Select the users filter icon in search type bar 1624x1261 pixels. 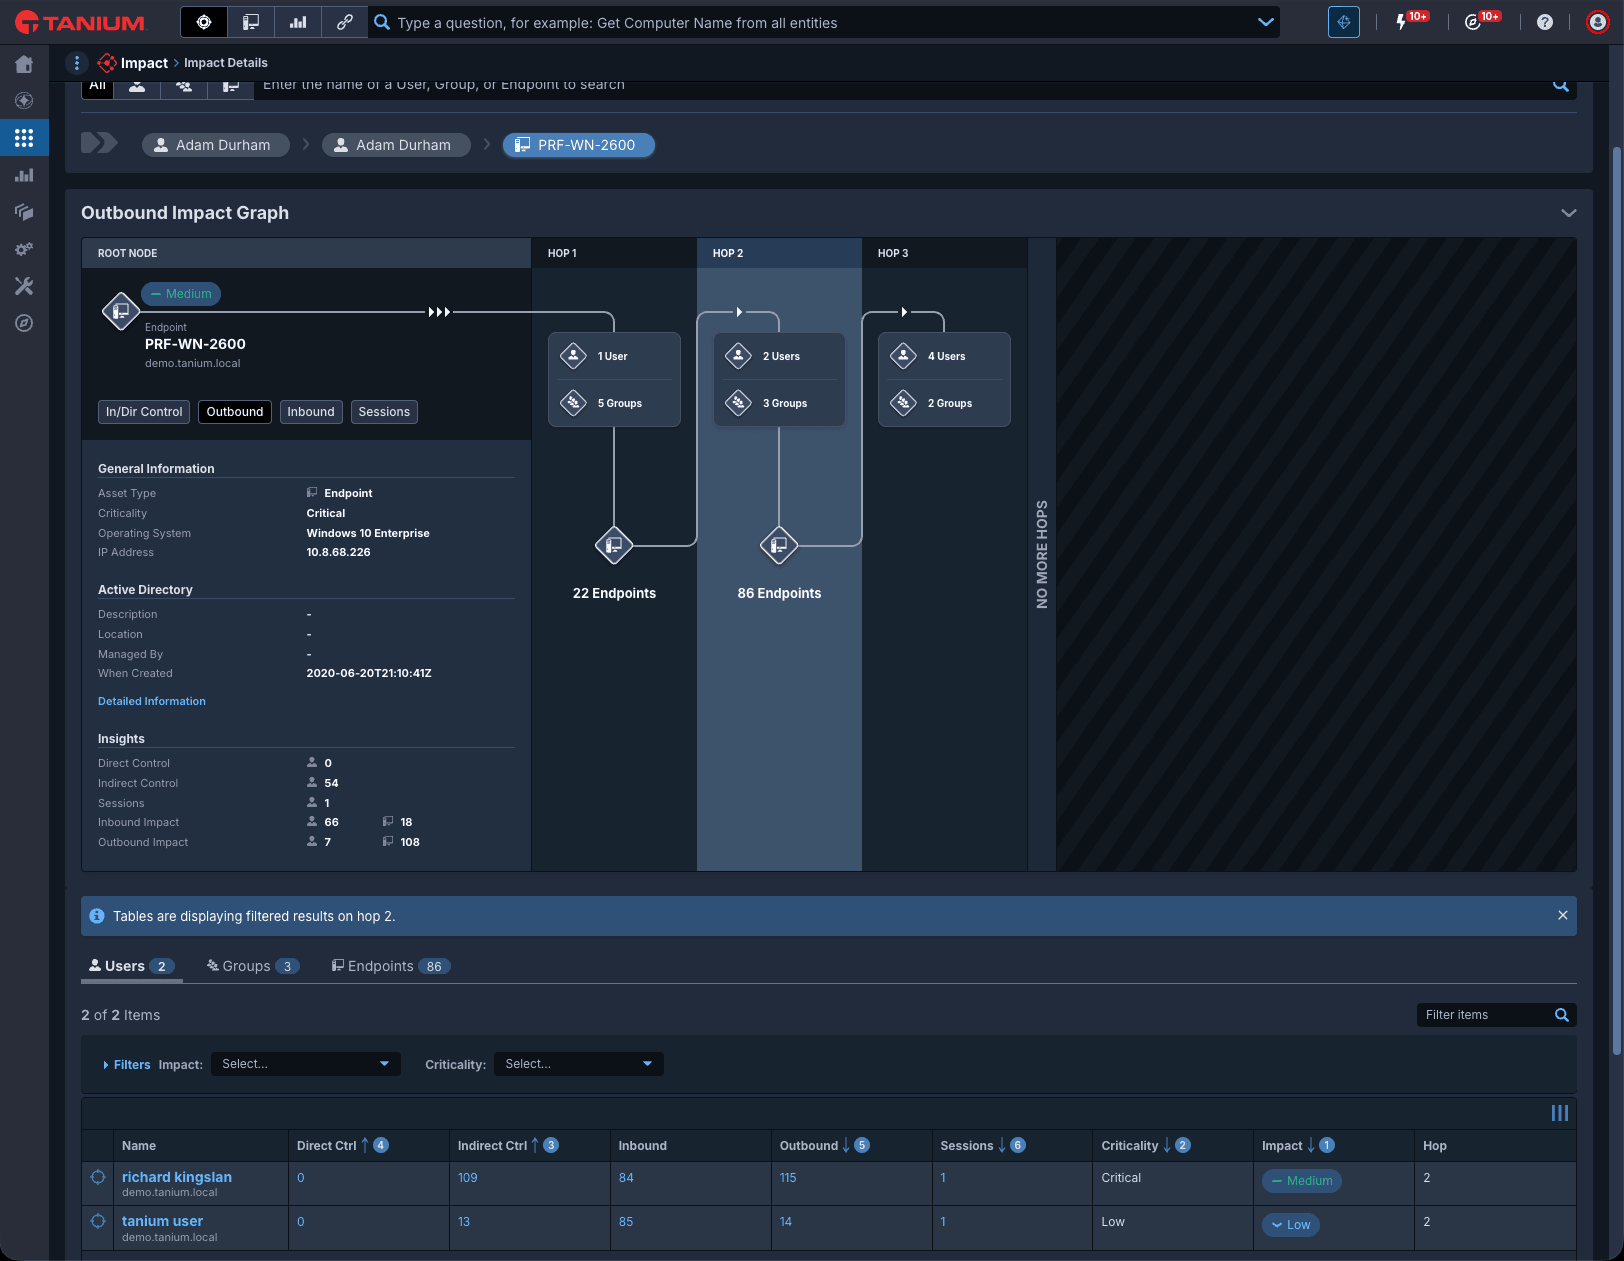137,87
